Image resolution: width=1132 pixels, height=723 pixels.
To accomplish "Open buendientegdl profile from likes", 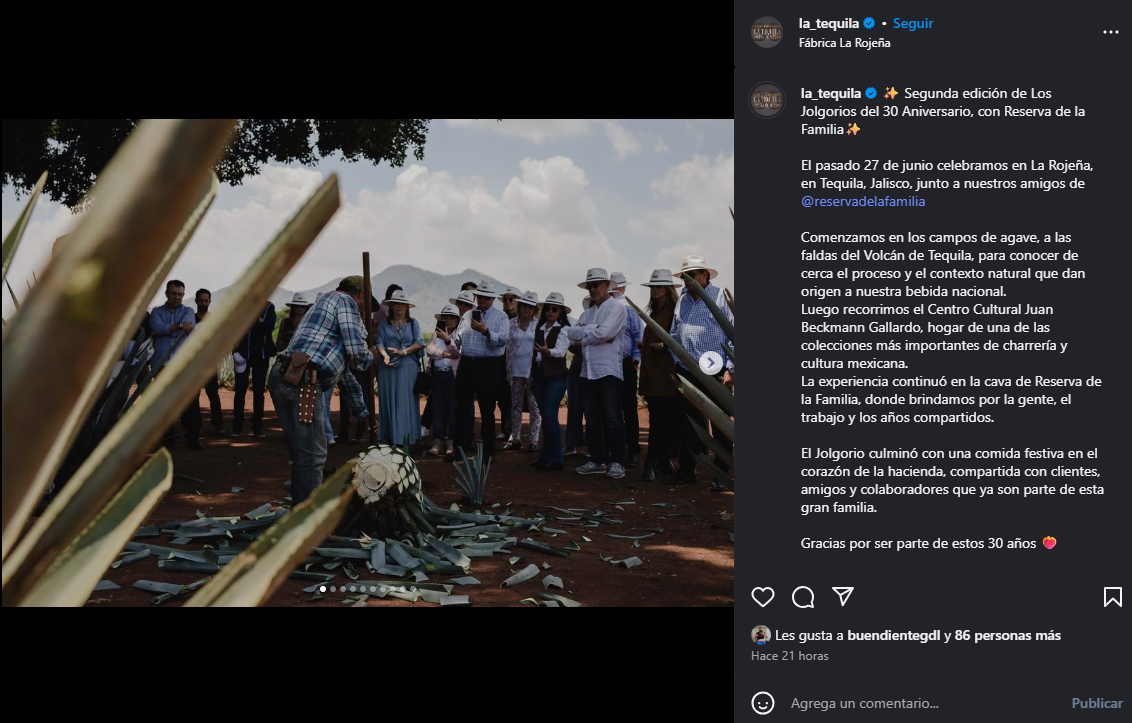I will click(893, 636).
